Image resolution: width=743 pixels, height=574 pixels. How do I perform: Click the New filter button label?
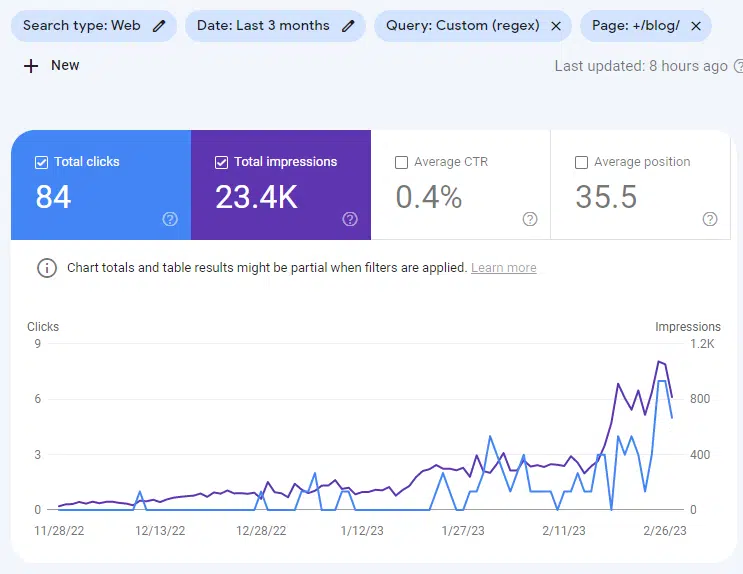click(x=65, y=65)
